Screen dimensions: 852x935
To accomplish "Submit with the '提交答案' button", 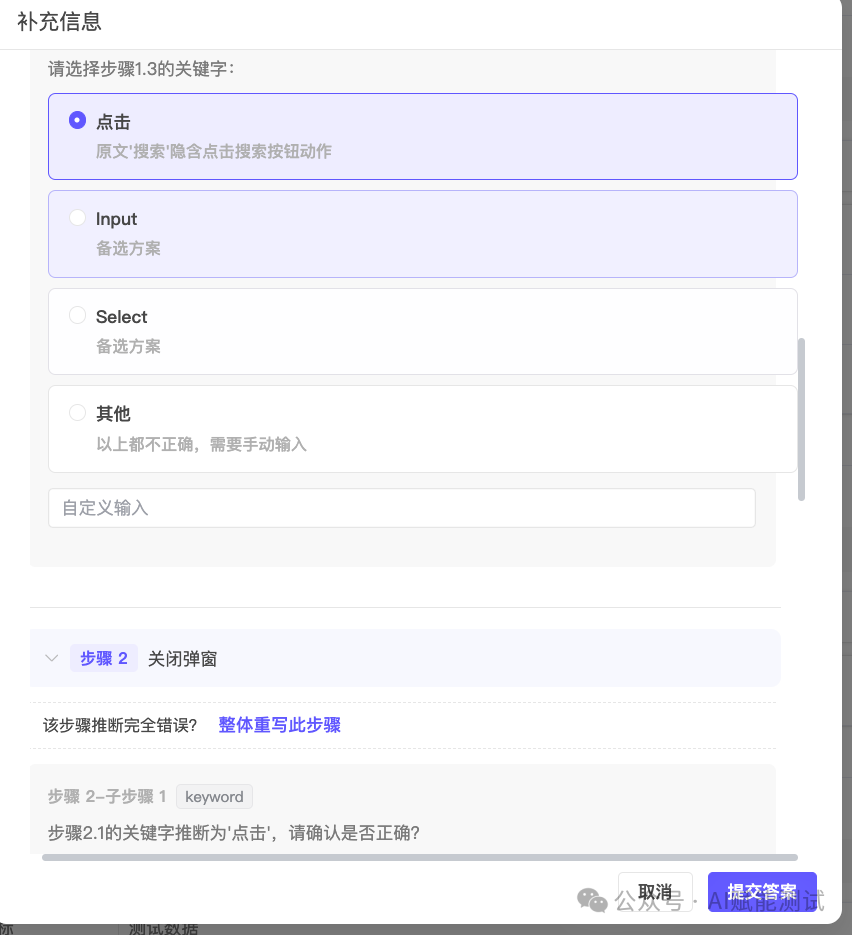I will [761, 892].
